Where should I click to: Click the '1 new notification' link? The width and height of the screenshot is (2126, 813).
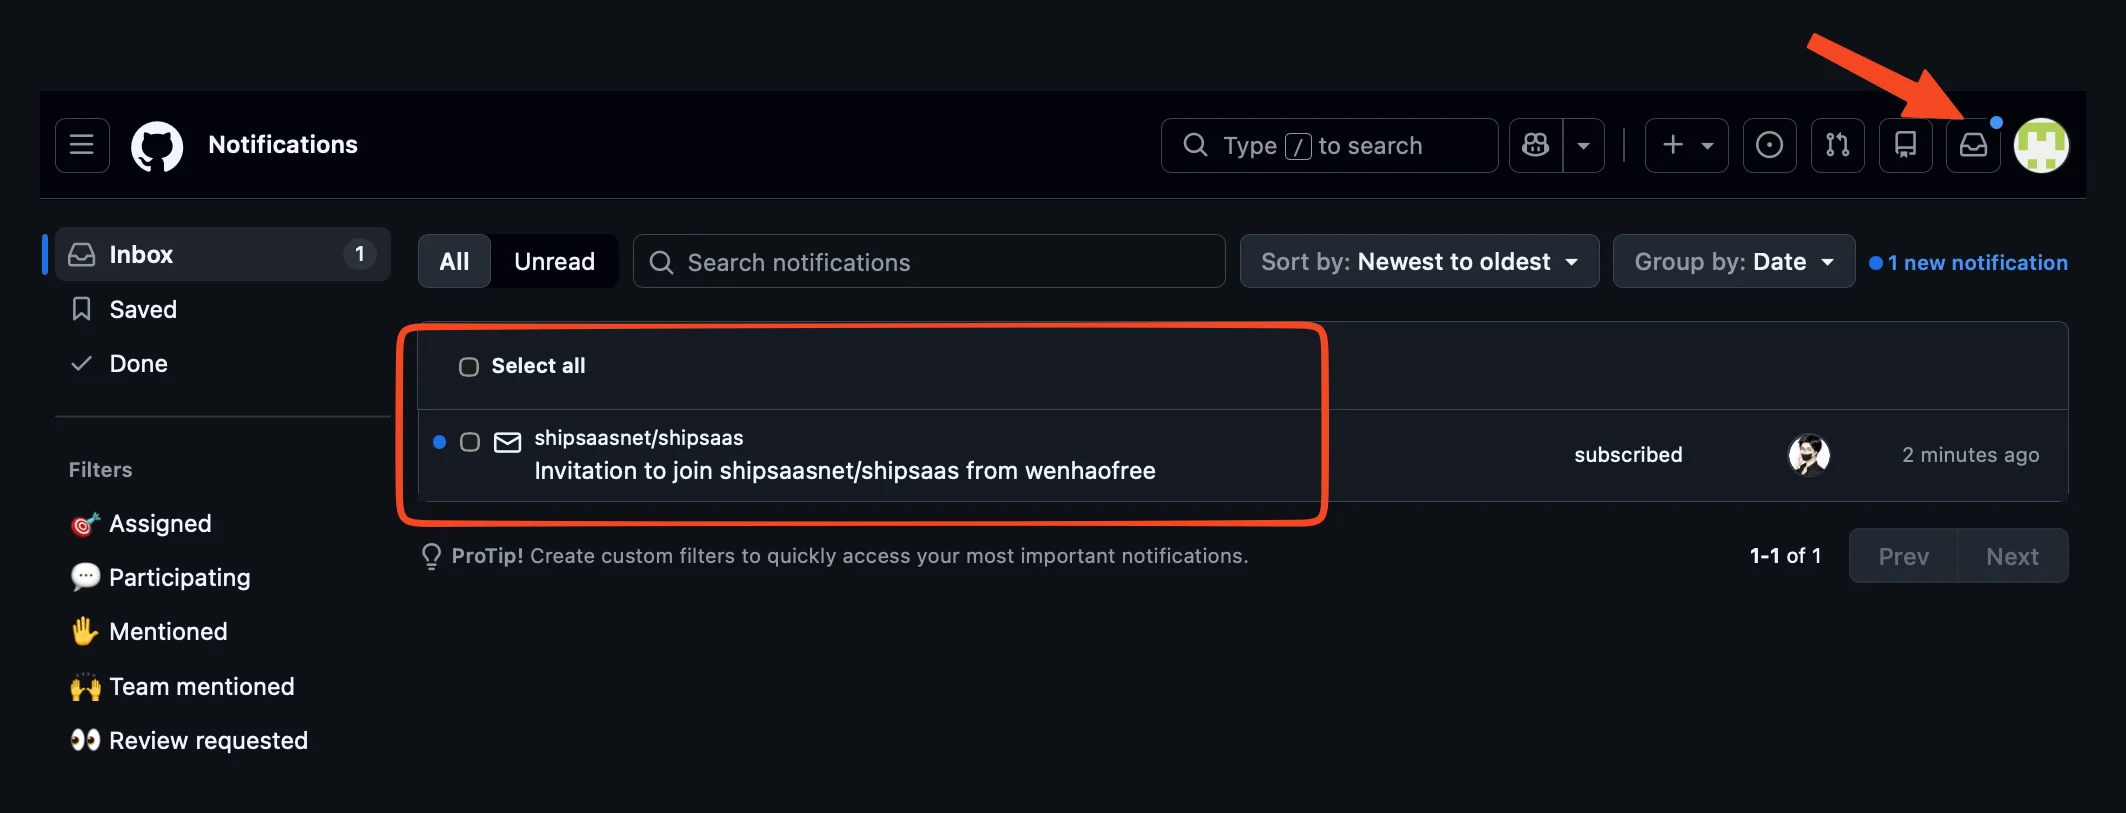[1968, 262]
